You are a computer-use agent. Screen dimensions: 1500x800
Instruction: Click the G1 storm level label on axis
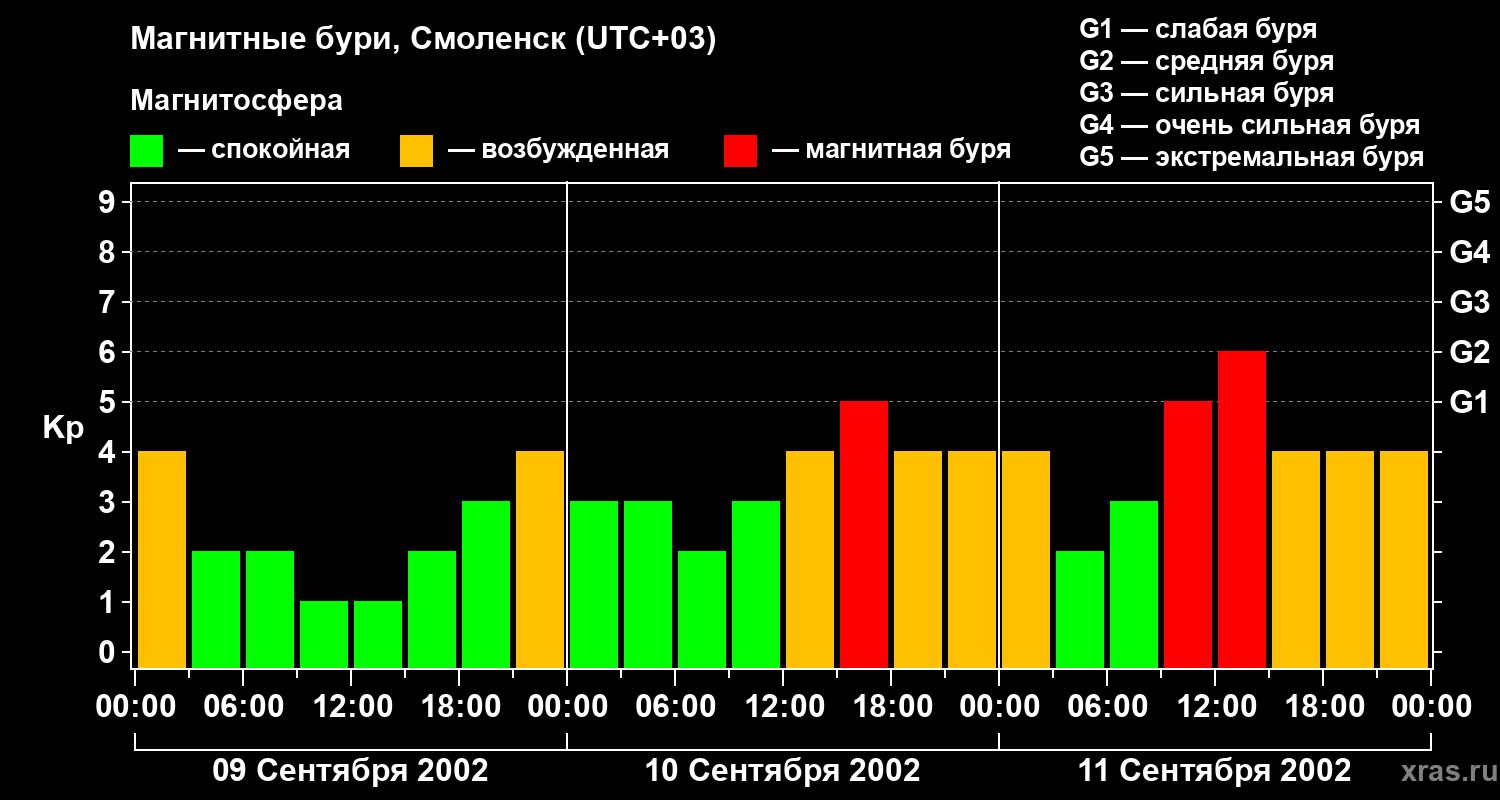click(1469, 403)
